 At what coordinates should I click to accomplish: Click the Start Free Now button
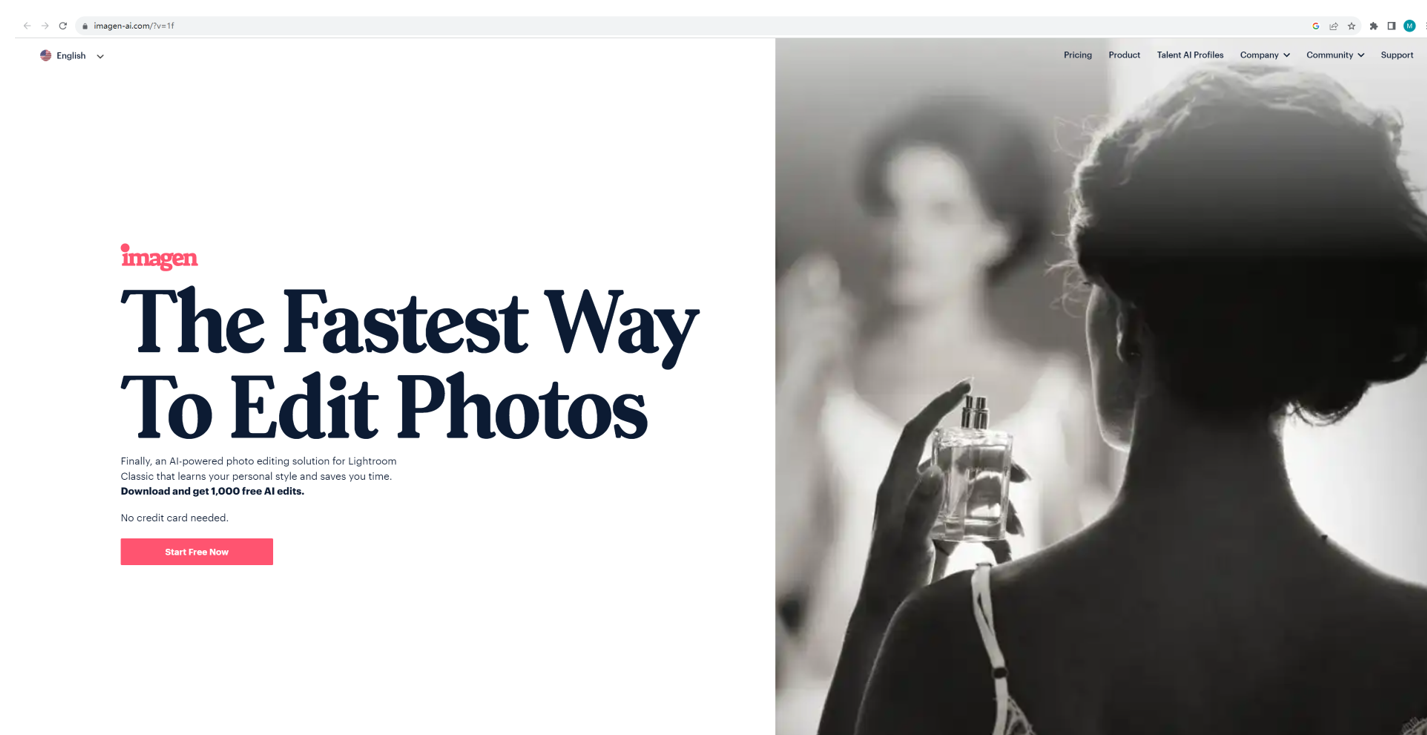click(x=197, y=552)
